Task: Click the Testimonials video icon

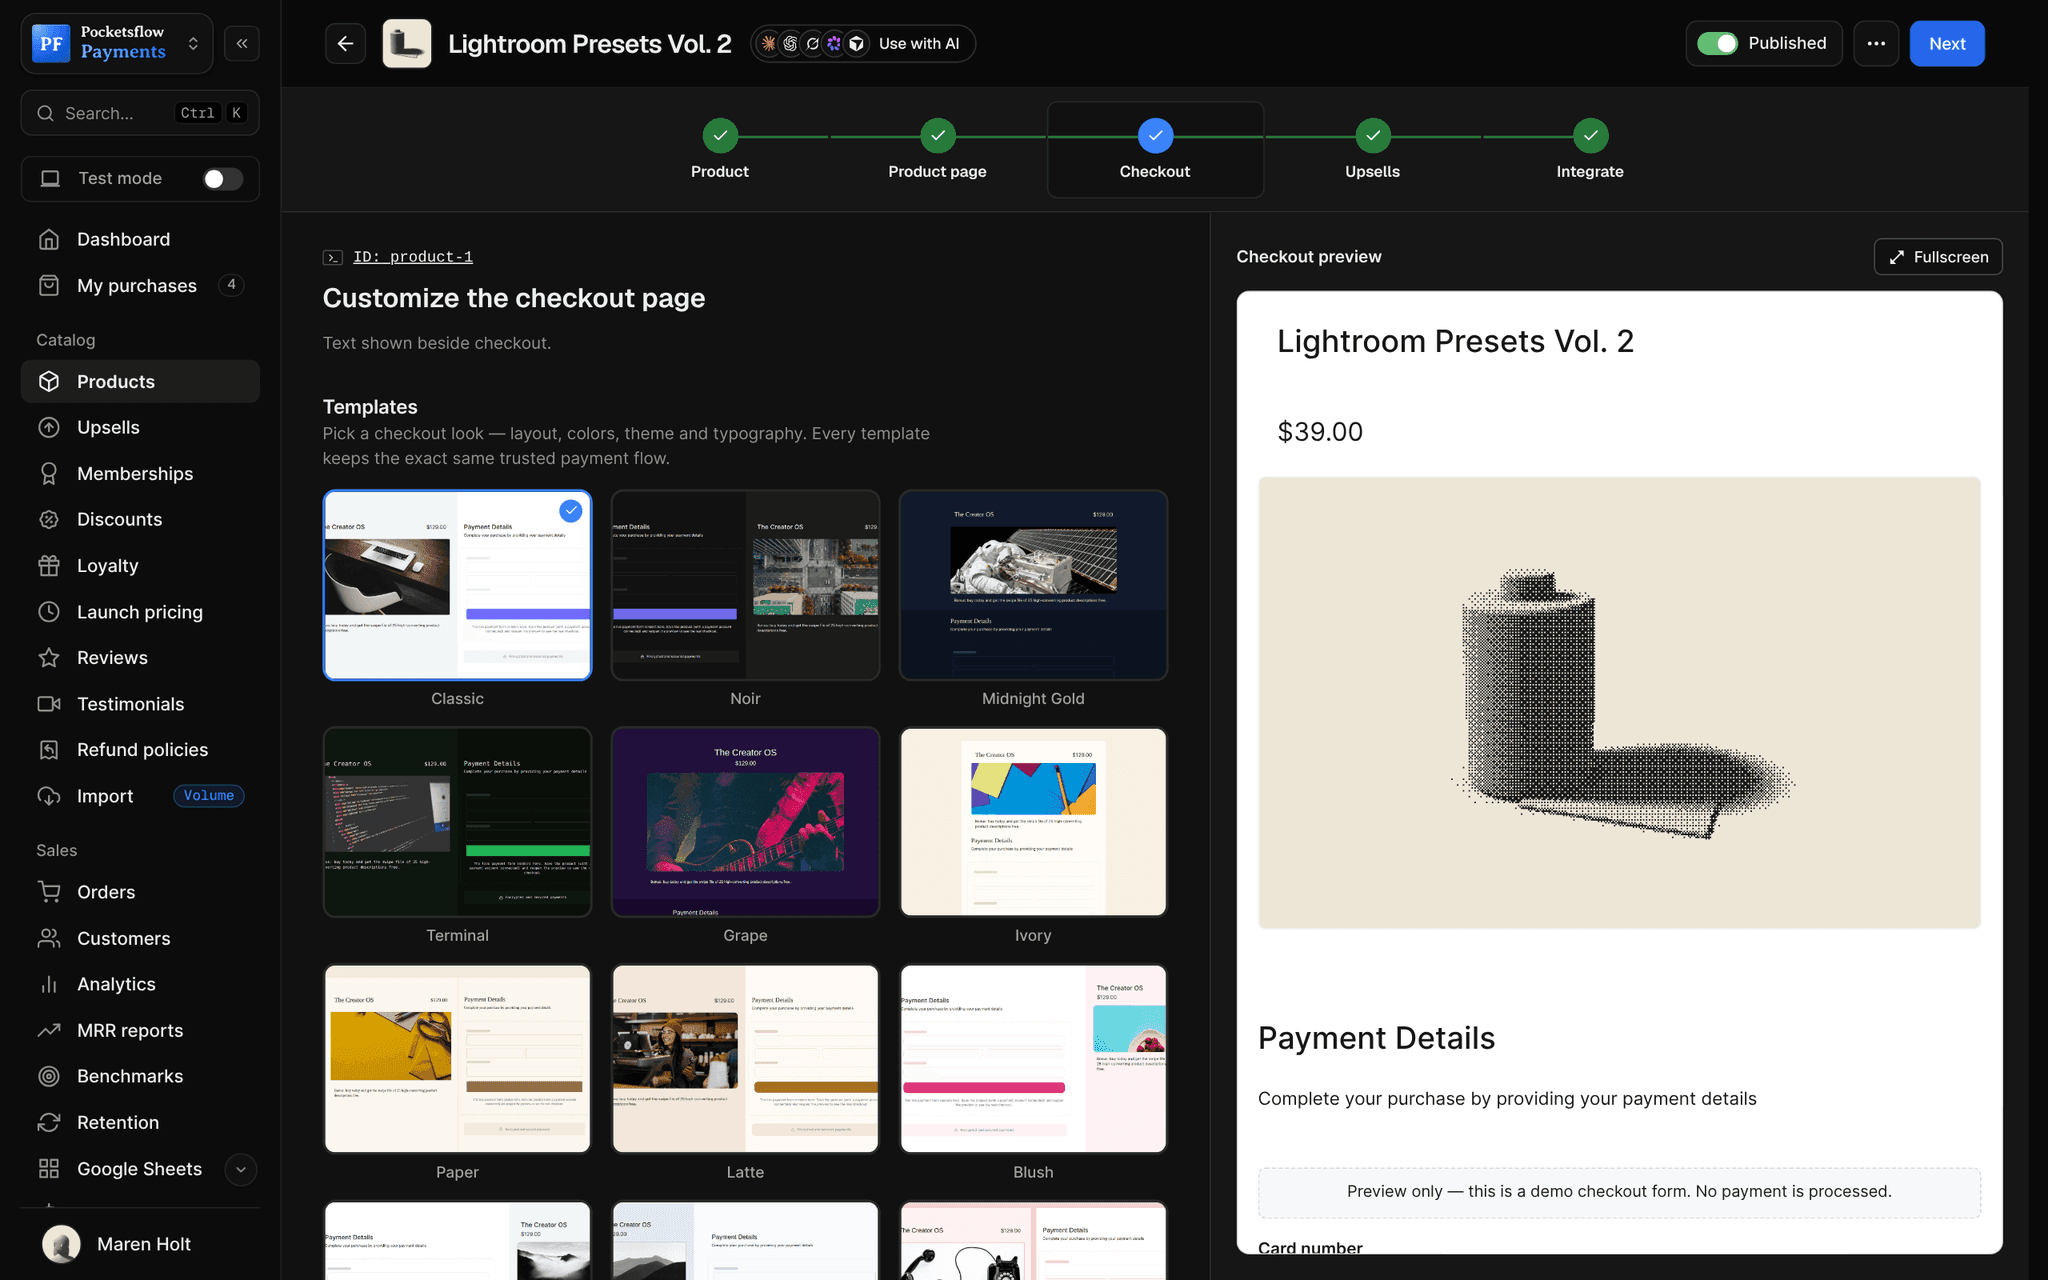Action: point(49,703)
